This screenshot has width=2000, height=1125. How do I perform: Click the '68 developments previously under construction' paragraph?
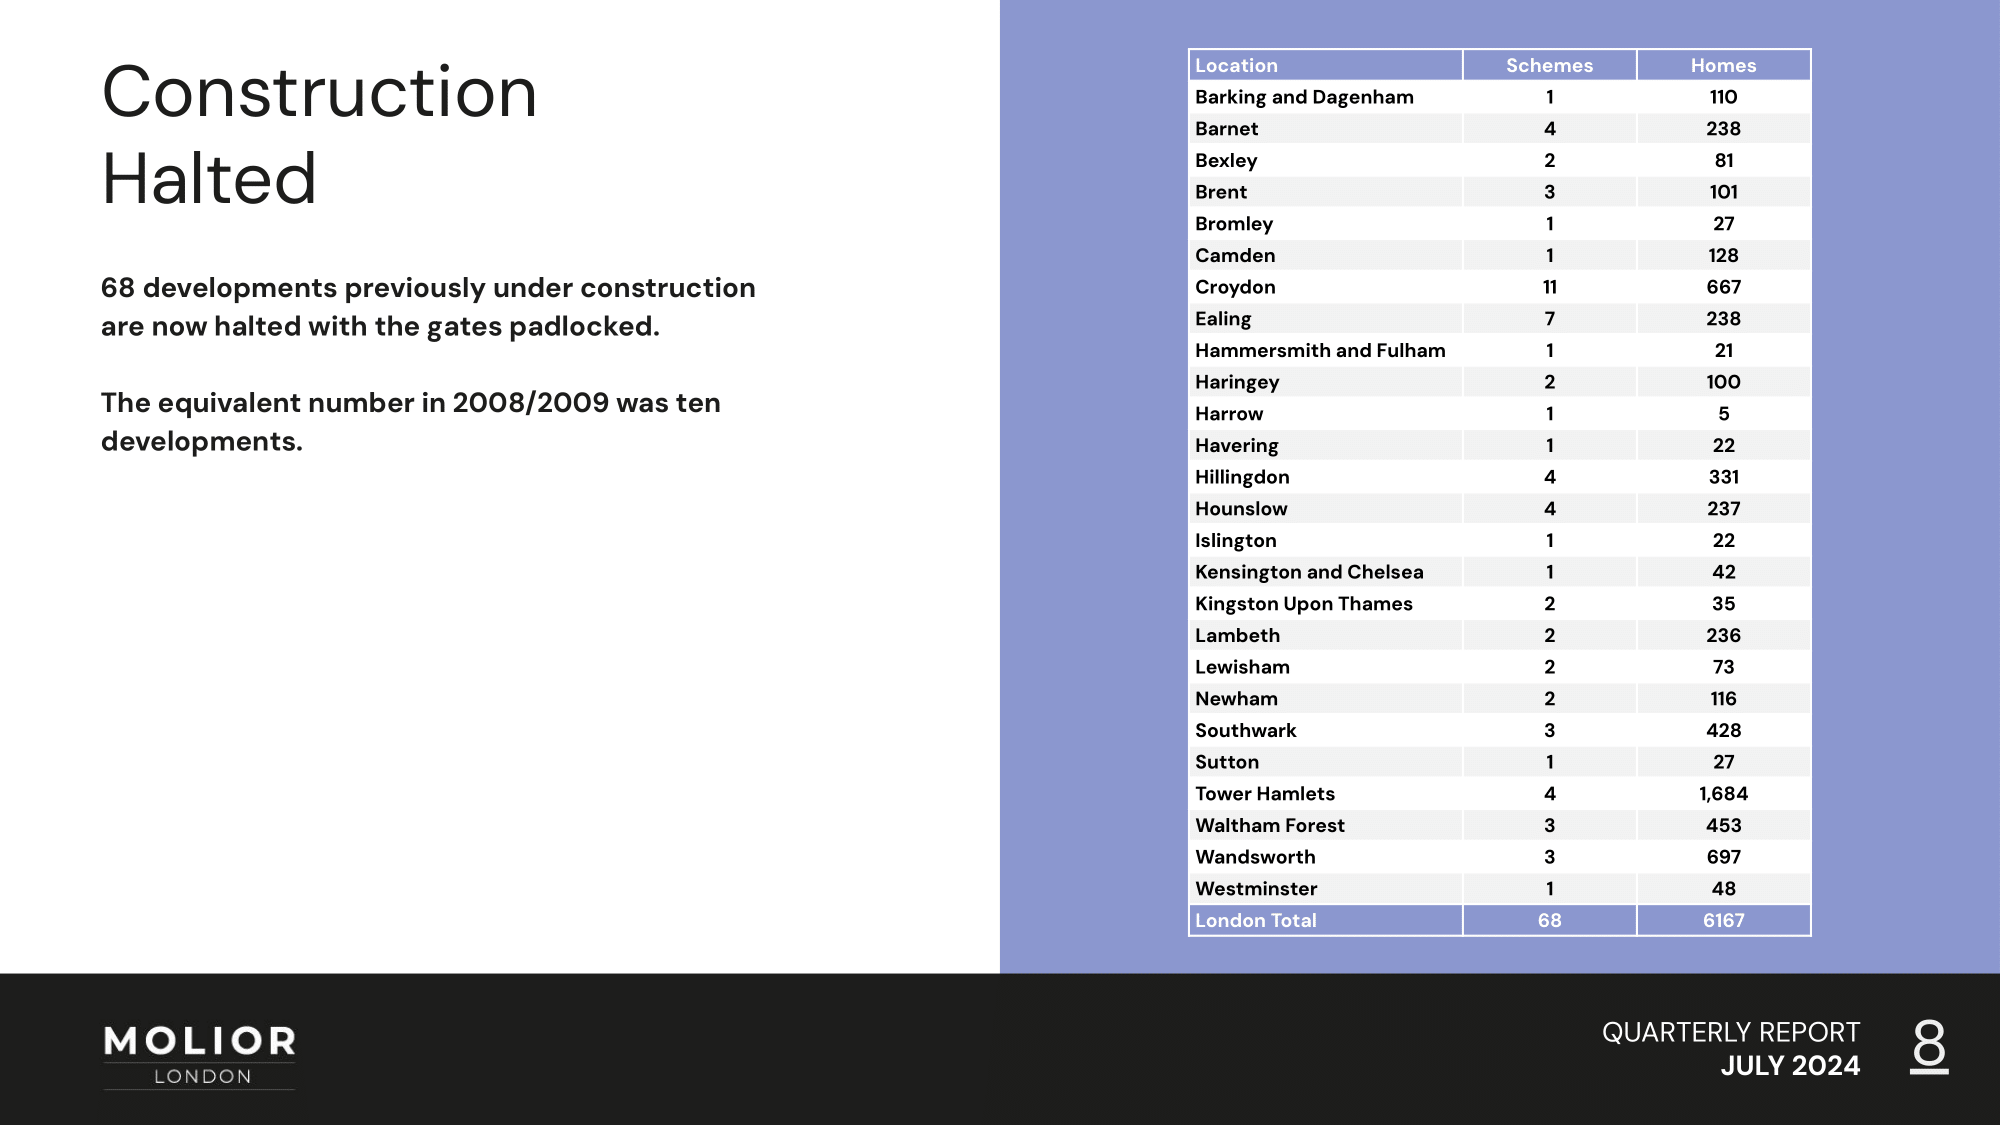pos(428,307)
